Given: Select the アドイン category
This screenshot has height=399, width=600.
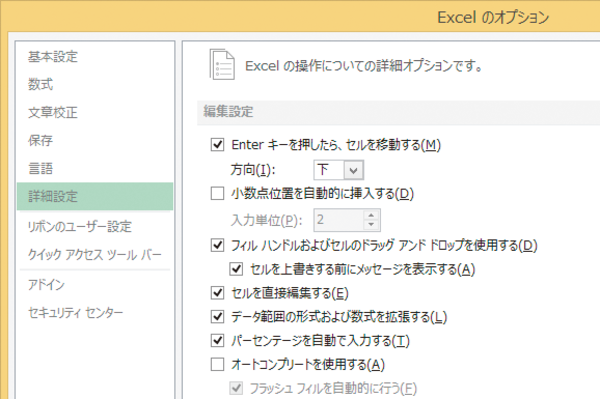Looking at the screenshot, I should pyautogui.click(x=46, y=285).
